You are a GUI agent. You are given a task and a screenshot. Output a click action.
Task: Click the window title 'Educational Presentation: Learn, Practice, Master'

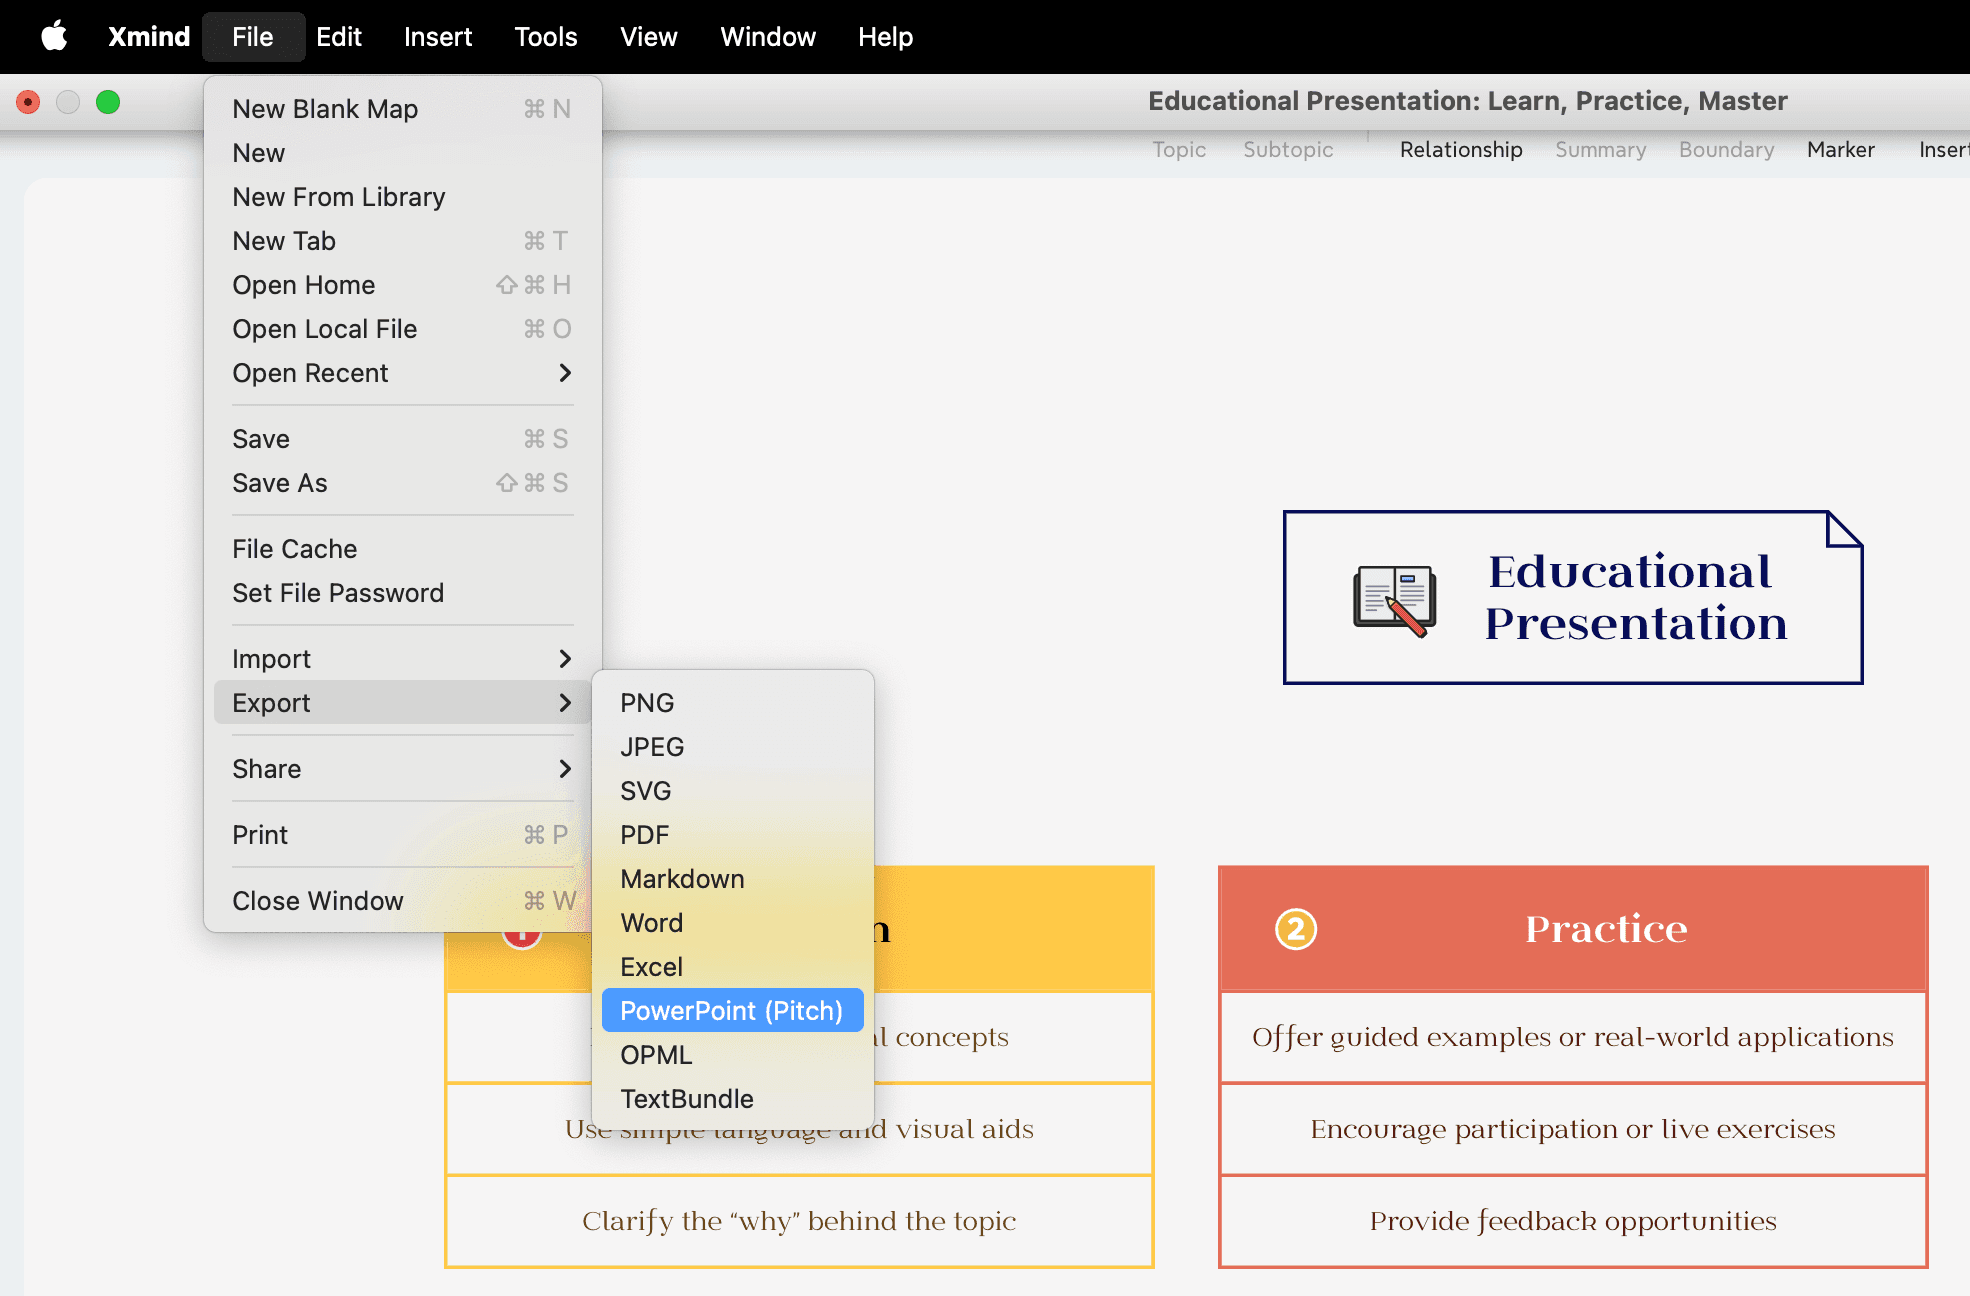click(x=1467, y=101)
